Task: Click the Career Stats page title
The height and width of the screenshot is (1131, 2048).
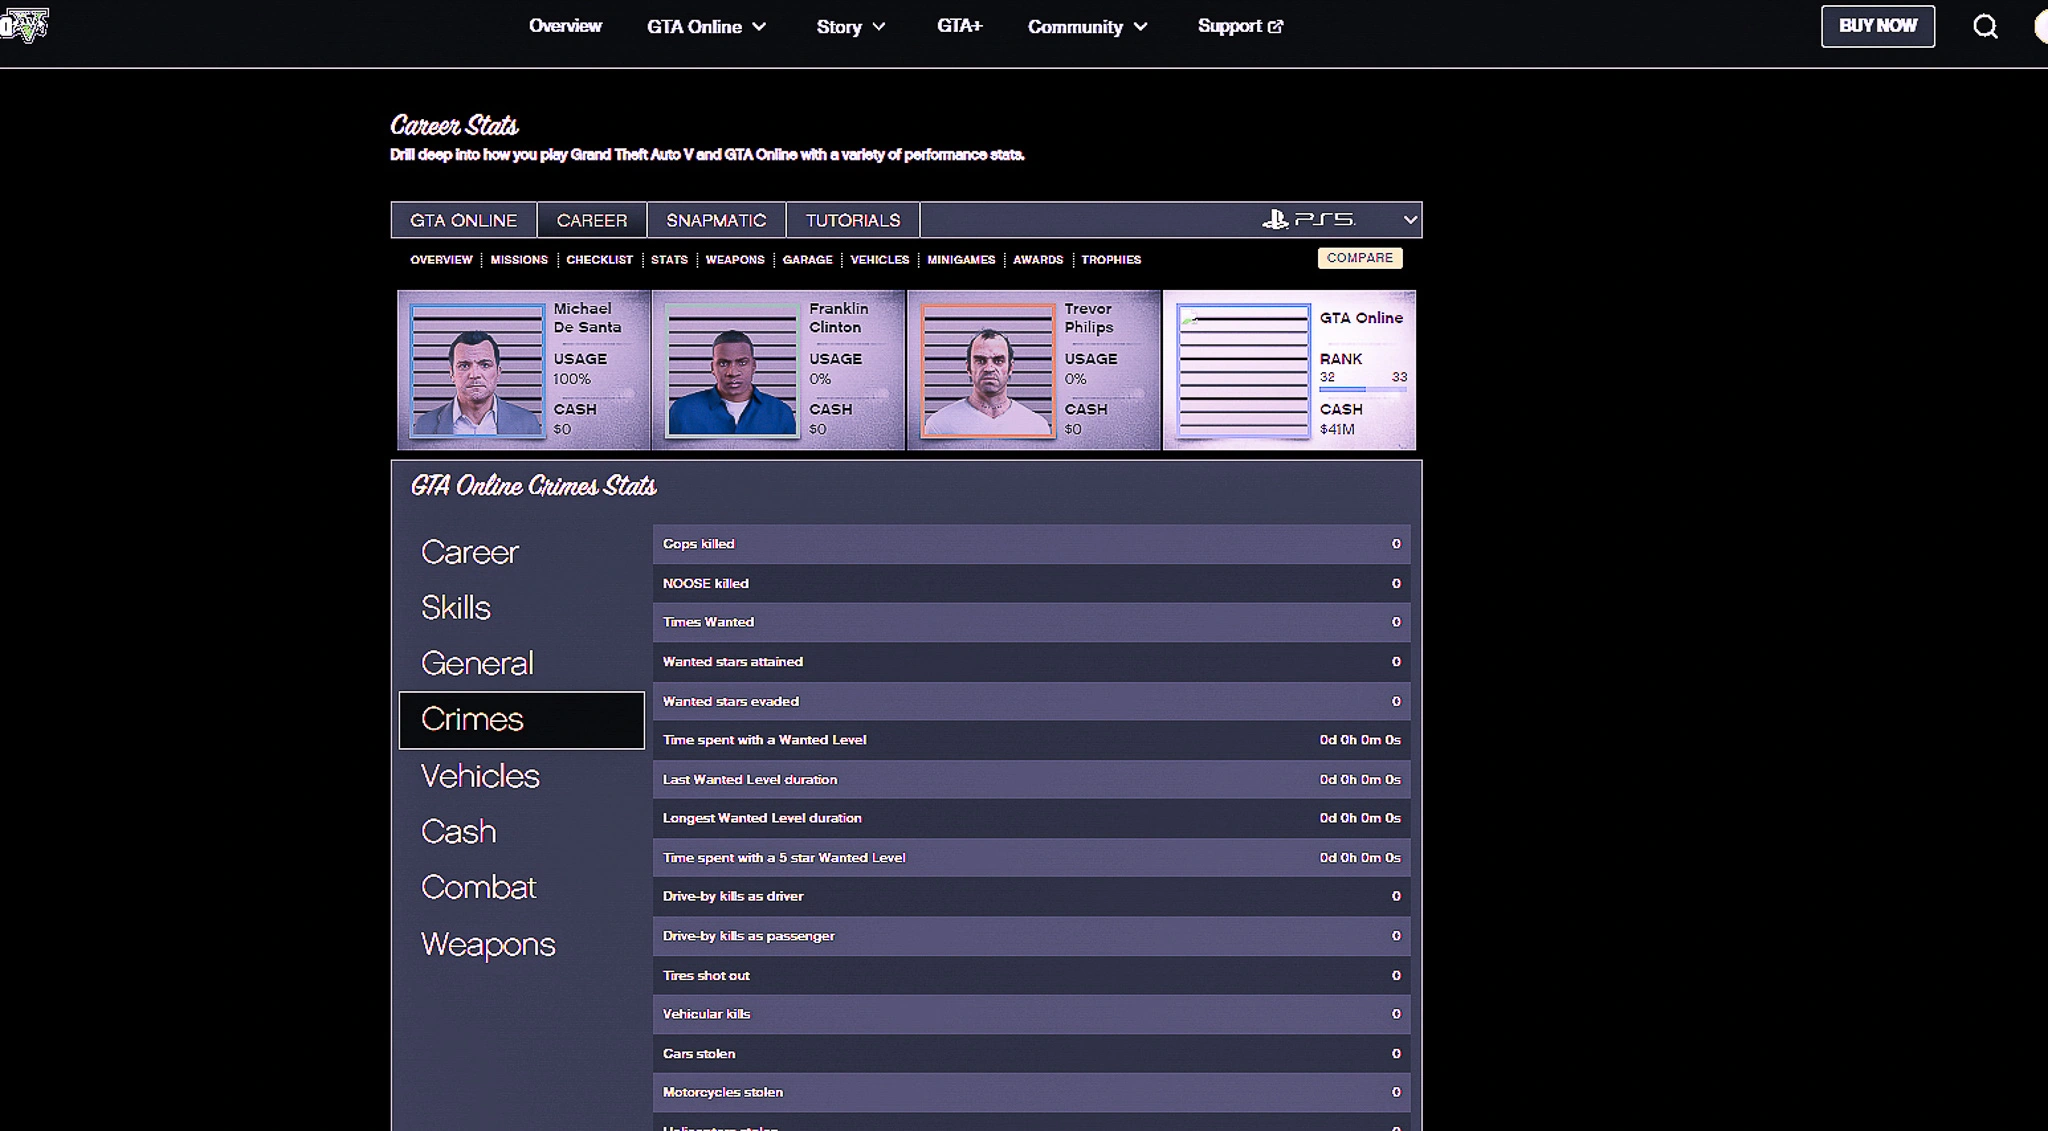Action: point(454,125)
